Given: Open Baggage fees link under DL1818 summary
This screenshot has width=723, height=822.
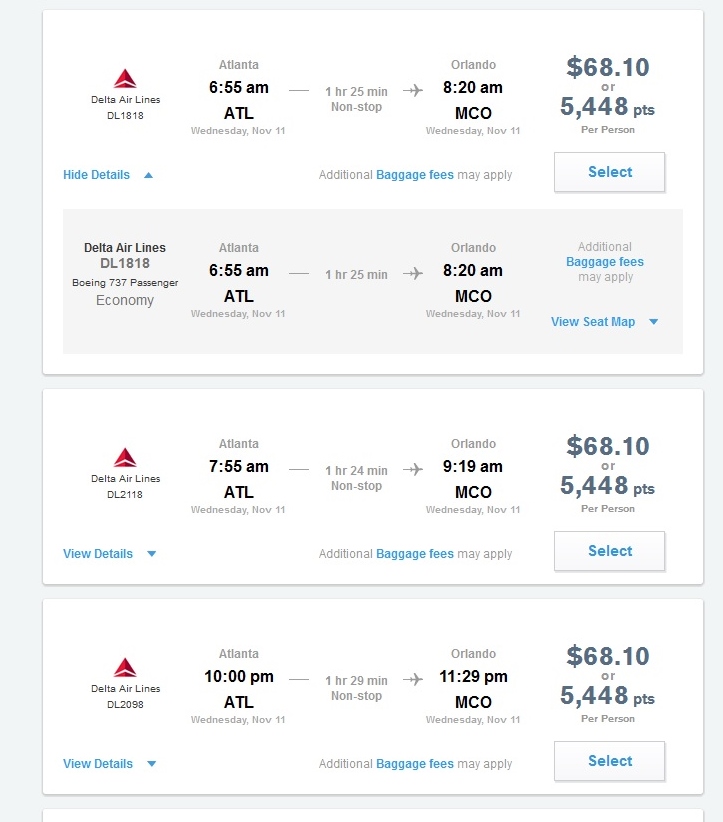Looking at the screenshot, I should pos(415,175).
